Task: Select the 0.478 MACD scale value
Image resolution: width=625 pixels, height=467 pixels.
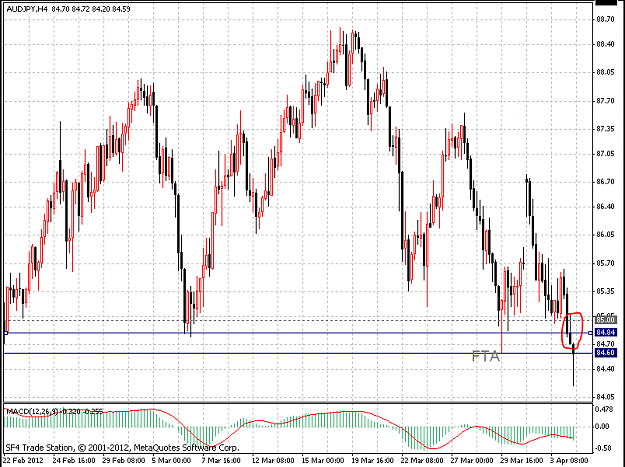Action: pos(602,409)
